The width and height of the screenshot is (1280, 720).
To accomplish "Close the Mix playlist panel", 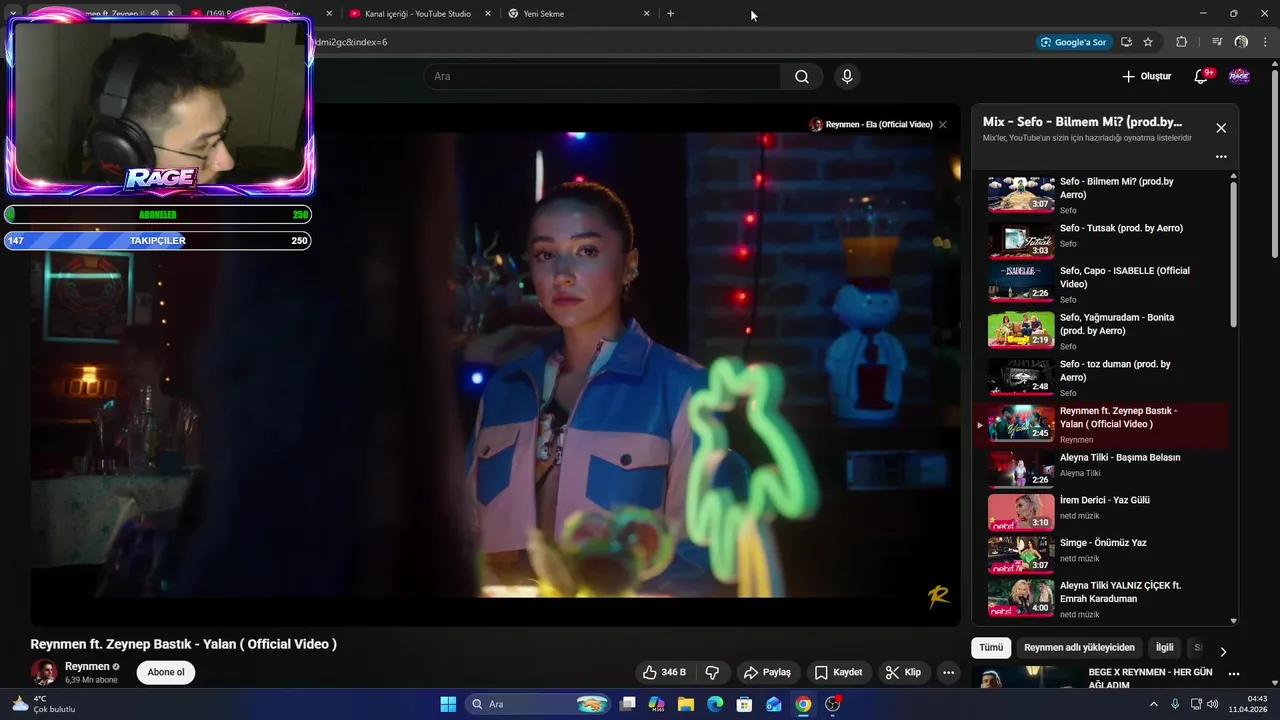I will pyautogui.click(x=1221, y=128).
